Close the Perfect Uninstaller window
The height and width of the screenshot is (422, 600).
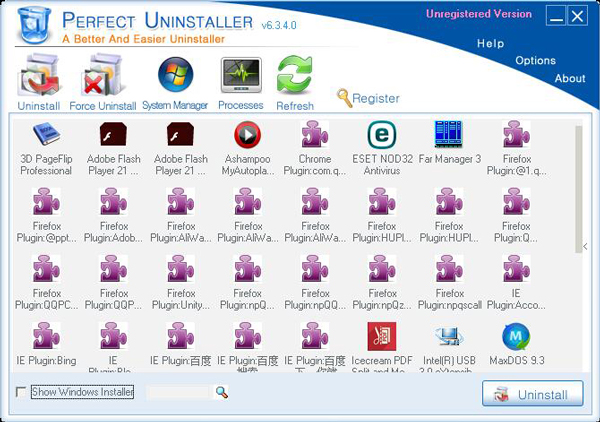577,16
